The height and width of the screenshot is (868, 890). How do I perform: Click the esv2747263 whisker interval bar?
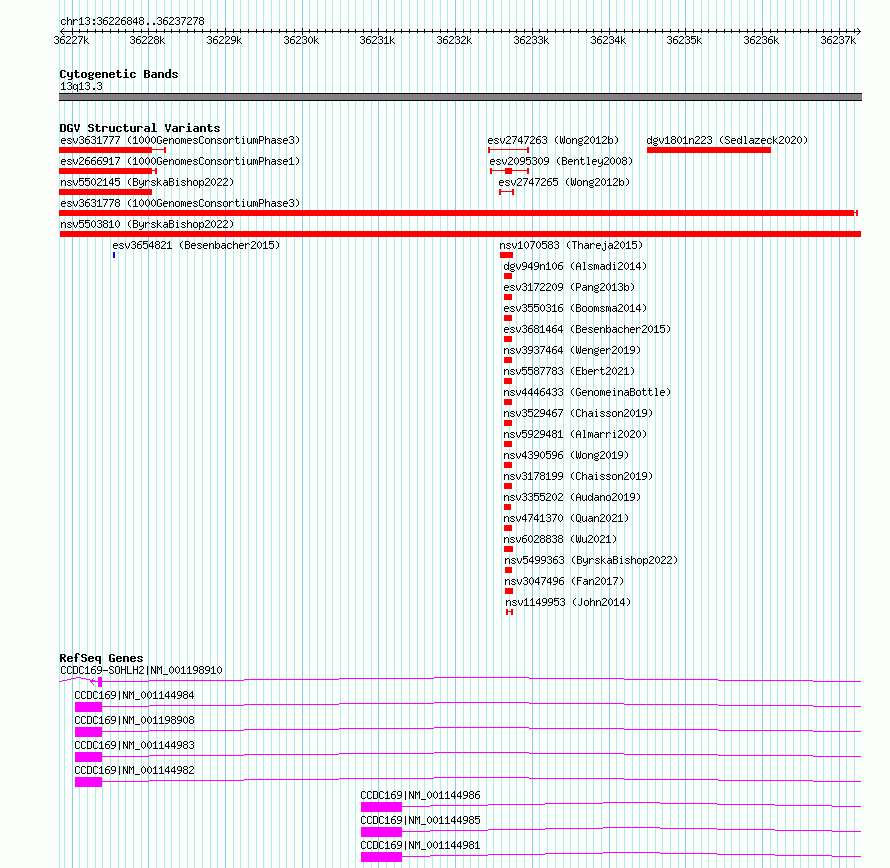point(509,150)
